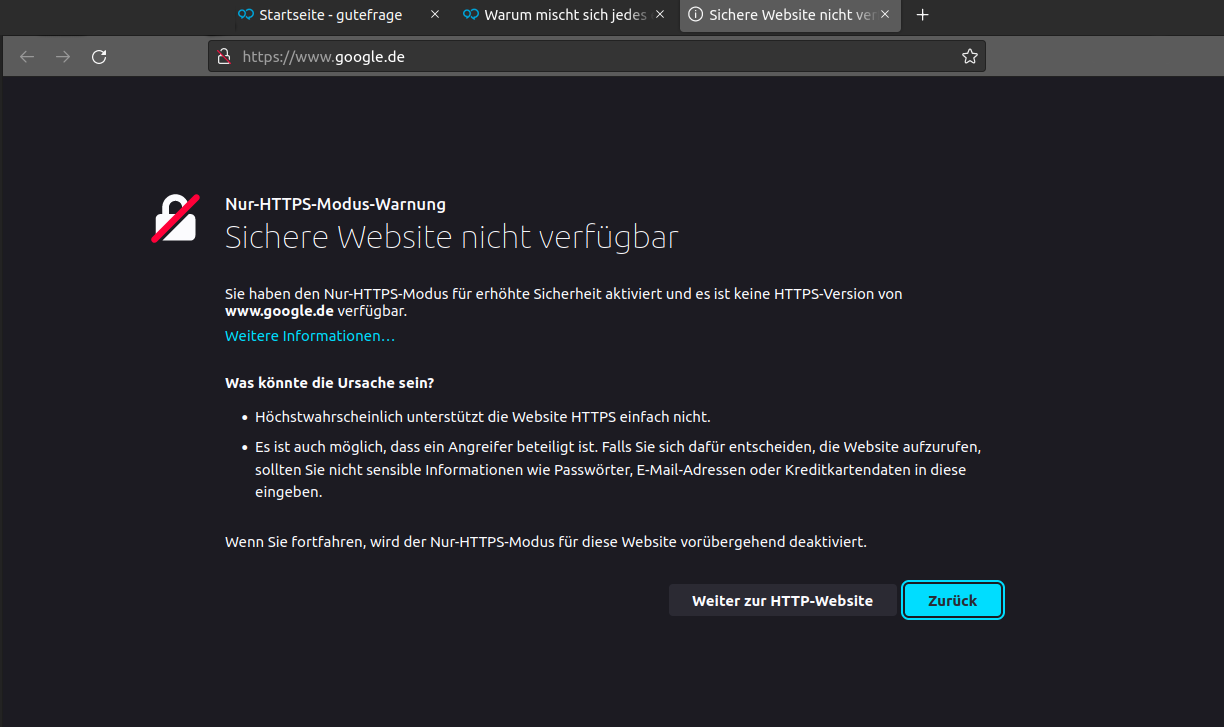Close the "Startseite - gutefrage" tab
The image size is (1224, 727).
[x=434, y=15]
